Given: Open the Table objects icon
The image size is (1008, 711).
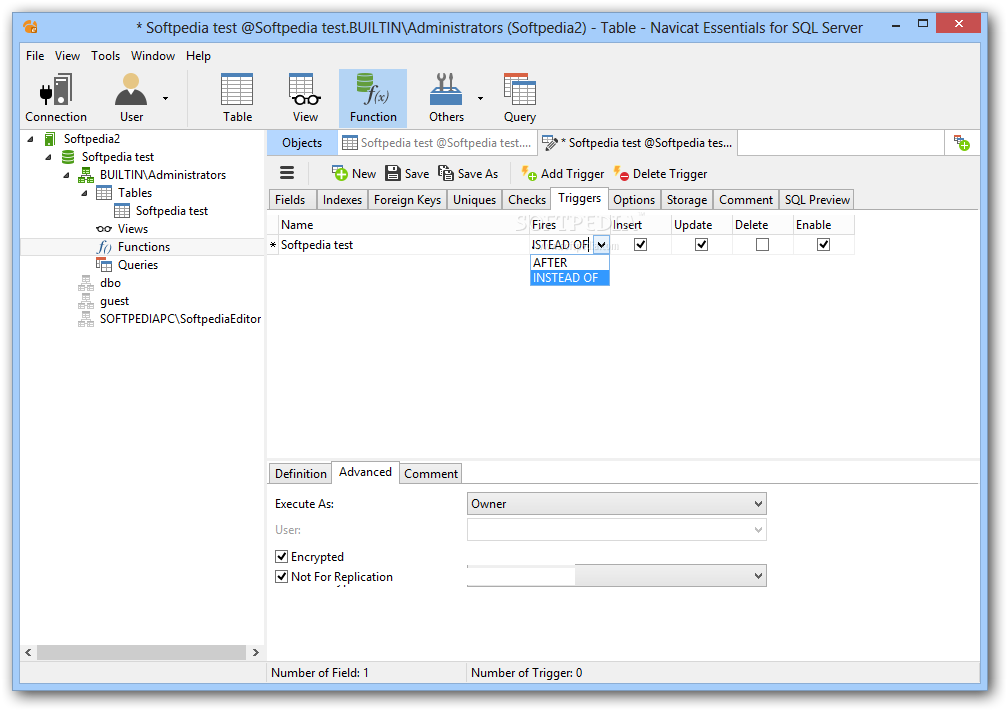Looking at the screenshot, I should pyautogui.click(x=237, y=98).
